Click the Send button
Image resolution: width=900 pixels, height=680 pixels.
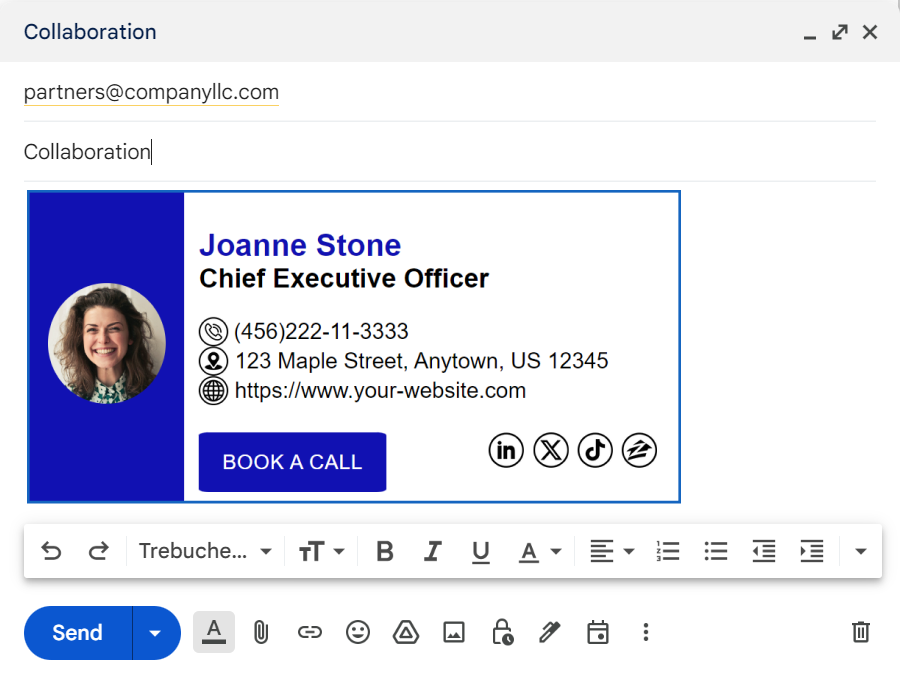[x=77, y=632]
